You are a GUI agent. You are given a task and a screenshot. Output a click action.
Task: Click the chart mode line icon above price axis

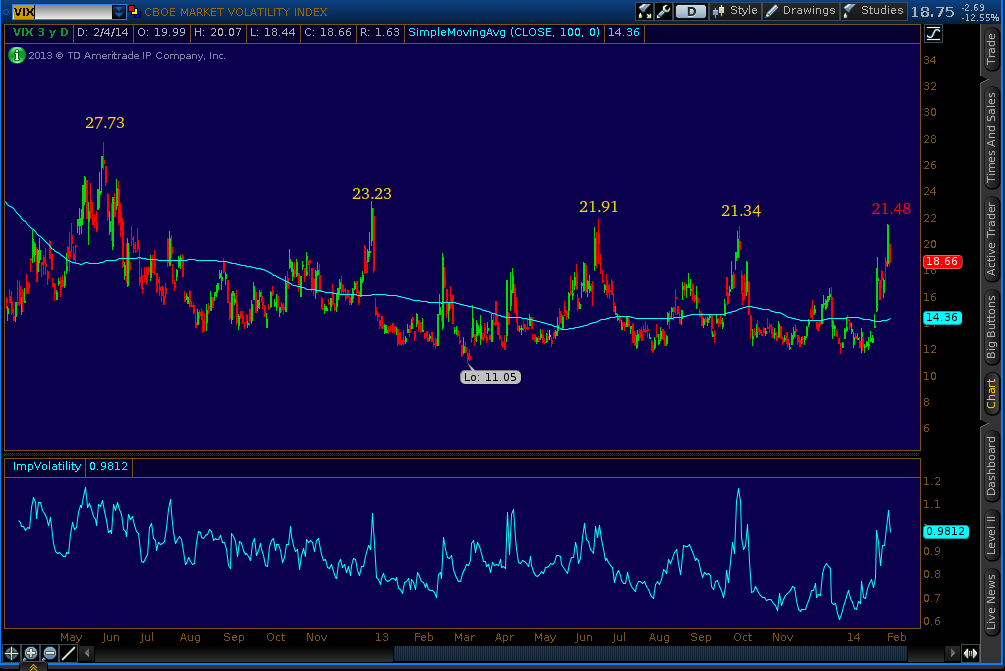[933, 34]
